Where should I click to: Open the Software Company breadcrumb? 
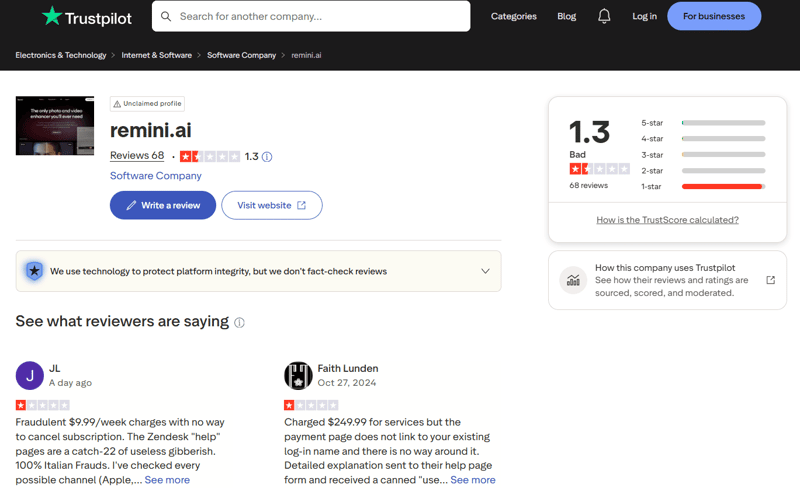coord(241,55)
